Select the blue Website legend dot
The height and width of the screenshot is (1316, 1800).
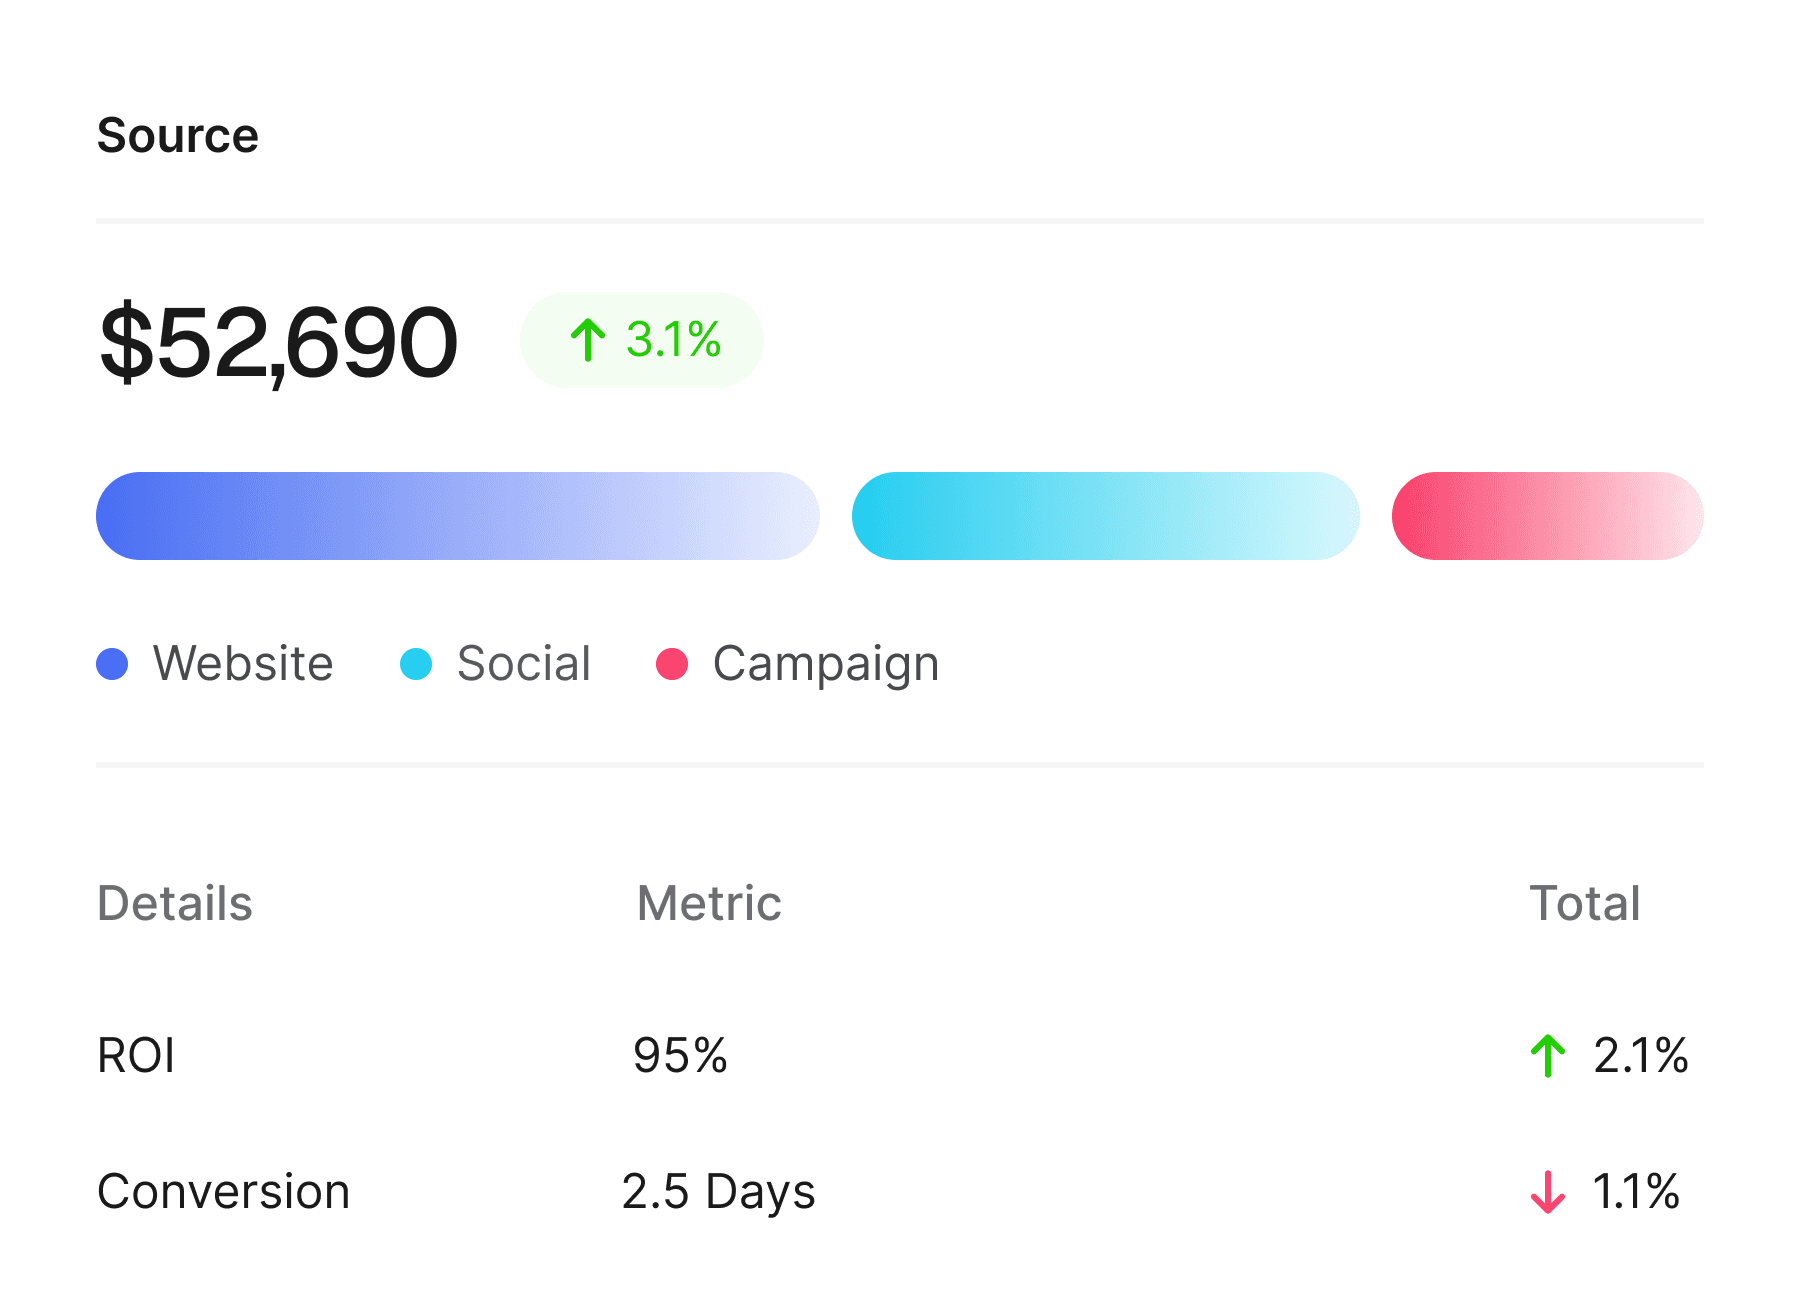[112, 664]
